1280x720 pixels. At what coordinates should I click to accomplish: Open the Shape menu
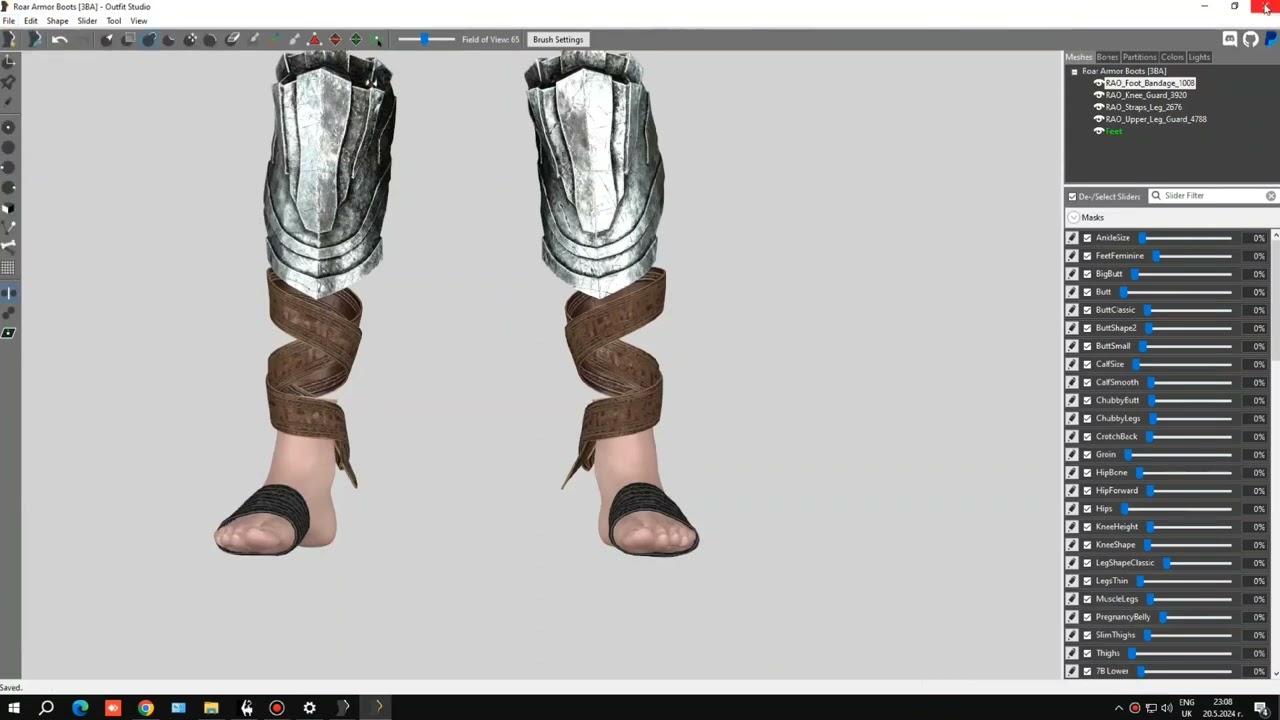(x=57, y=21)
